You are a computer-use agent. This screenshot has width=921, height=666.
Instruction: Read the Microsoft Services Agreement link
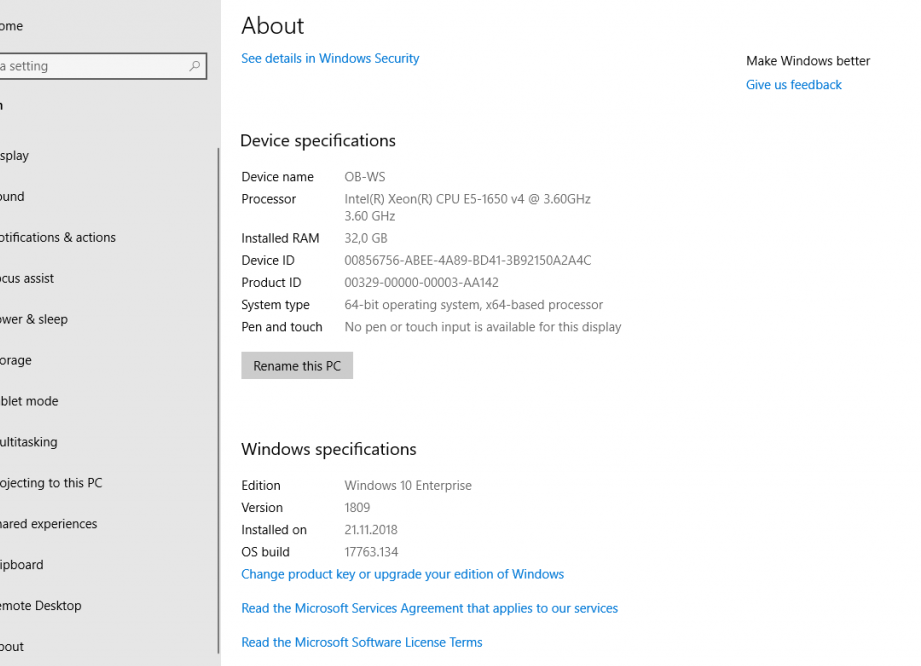tap(429, 608)
